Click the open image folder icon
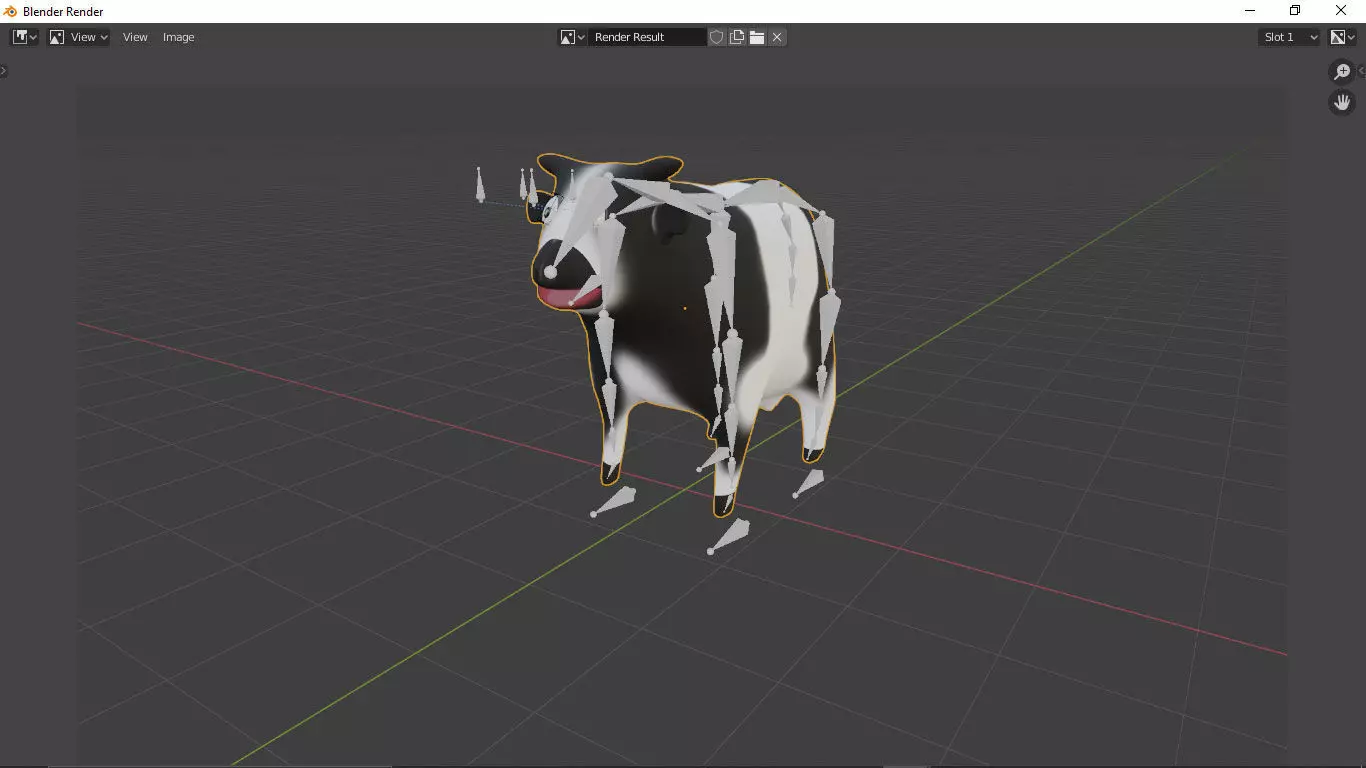Screen dimensions: 1366x768 coord(757,37)
